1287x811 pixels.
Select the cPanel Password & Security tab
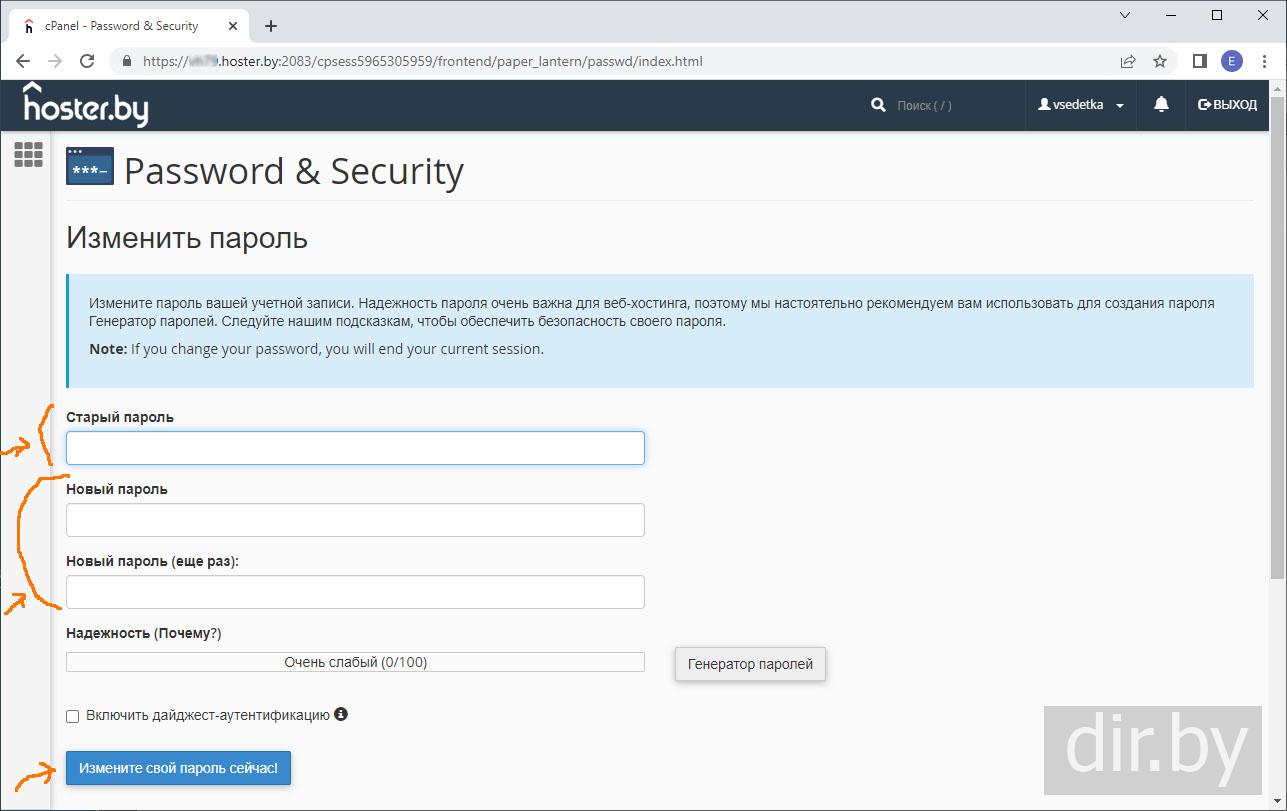122,26
